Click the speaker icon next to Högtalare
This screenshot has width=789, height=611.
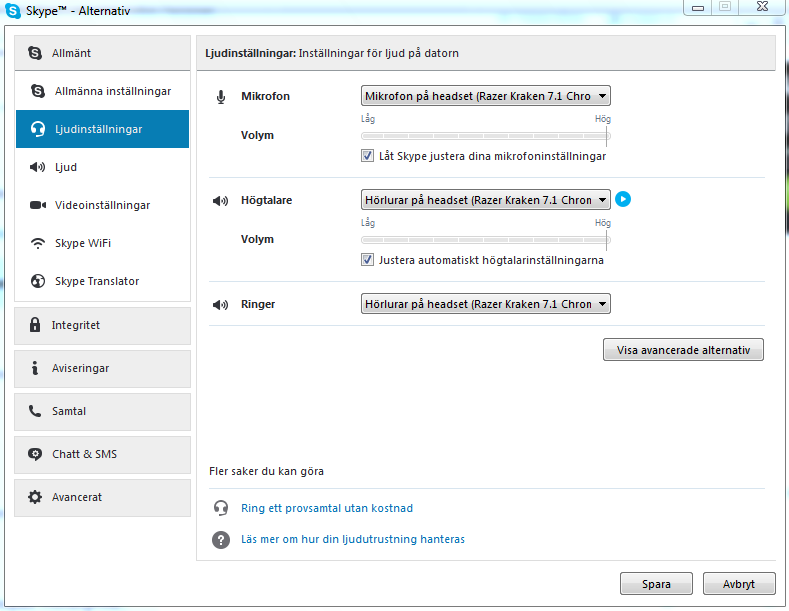click(x=220, y=201)
